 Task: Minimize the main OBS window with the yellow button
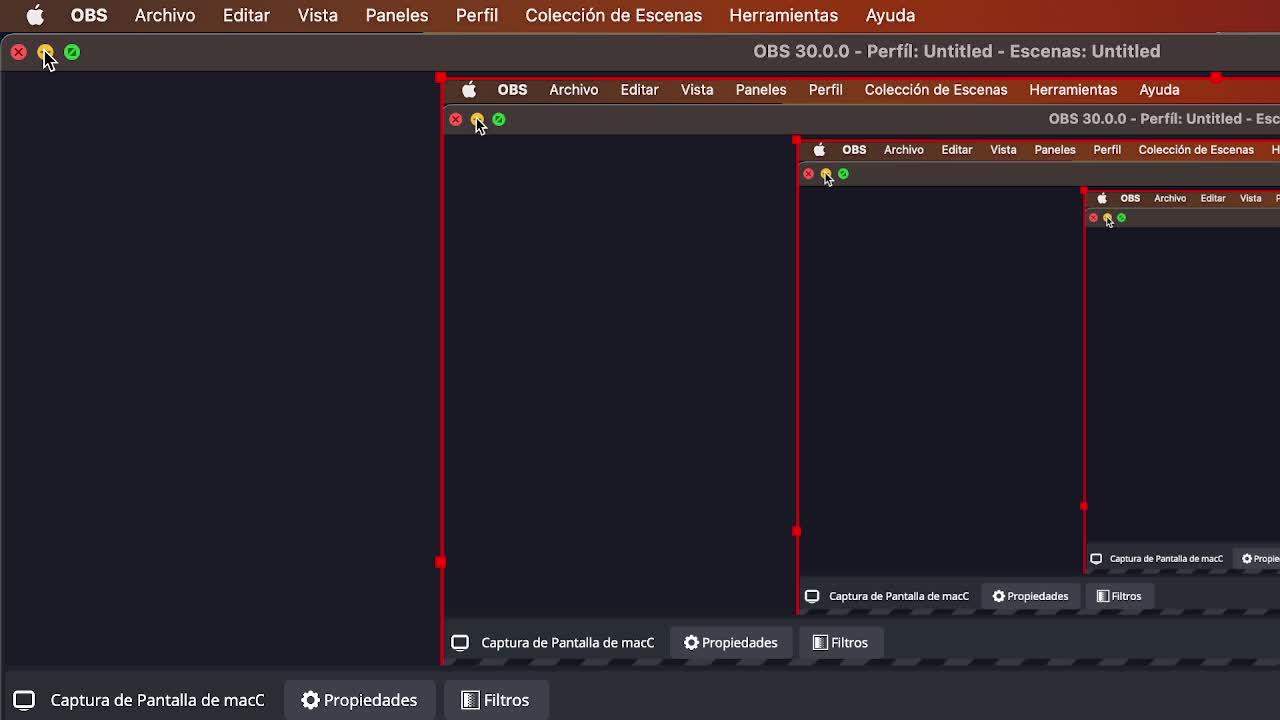coord(45,52)
